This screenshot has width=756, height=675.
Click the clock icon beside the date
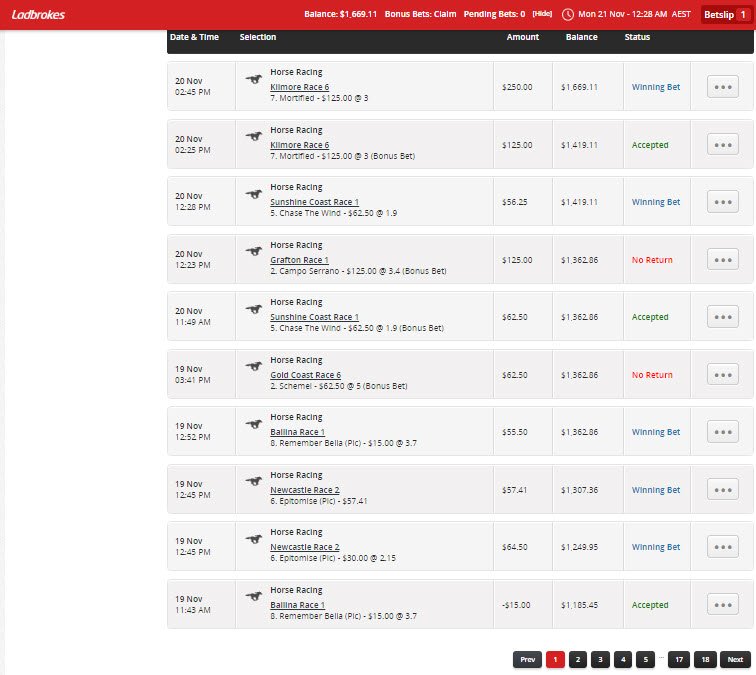pyautogui.click(x=568, y=14)
